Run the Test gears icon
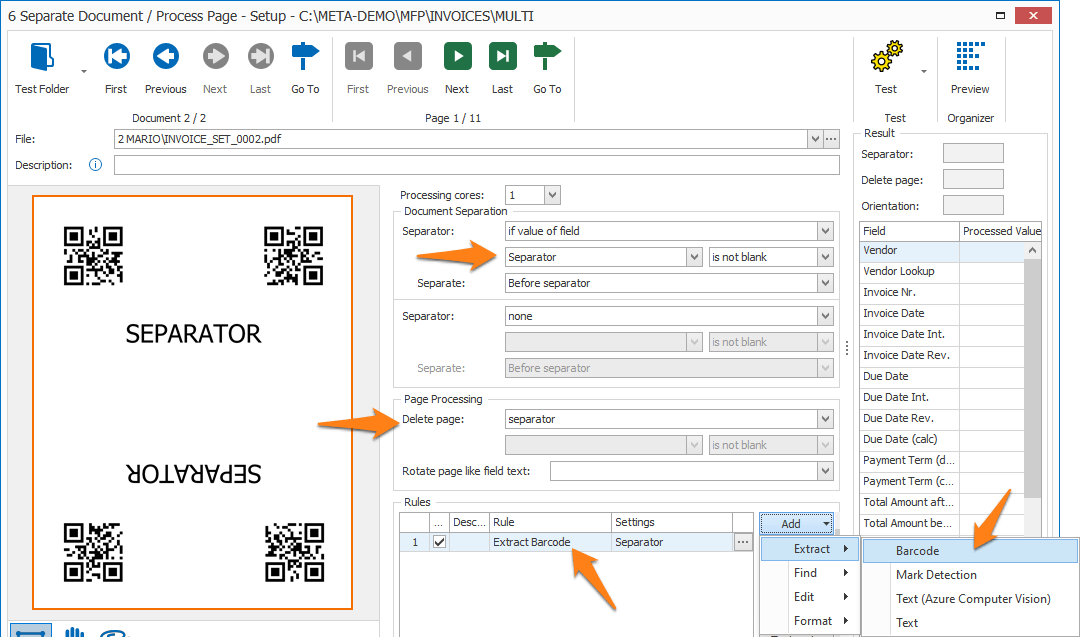This screenshot has height=637, width=1080. click(886, 56)
